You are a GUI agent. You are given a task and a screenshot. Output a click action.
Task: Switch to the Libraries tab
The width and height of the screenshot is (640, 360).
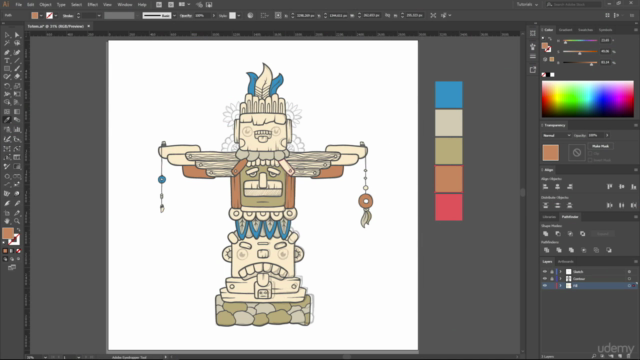549,217
